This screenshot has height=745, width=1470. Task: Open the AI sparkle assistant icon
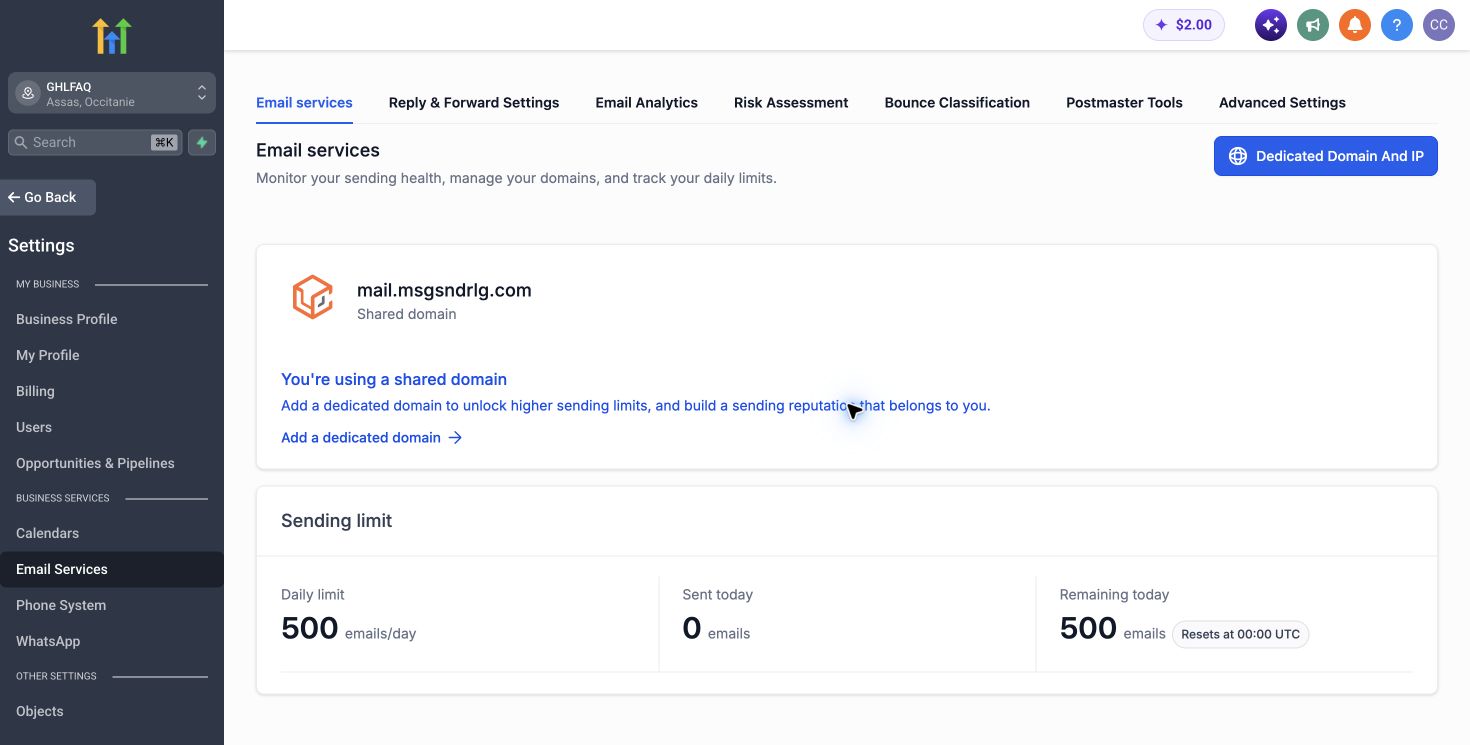pyautogui.click(x=1271, y=25)
